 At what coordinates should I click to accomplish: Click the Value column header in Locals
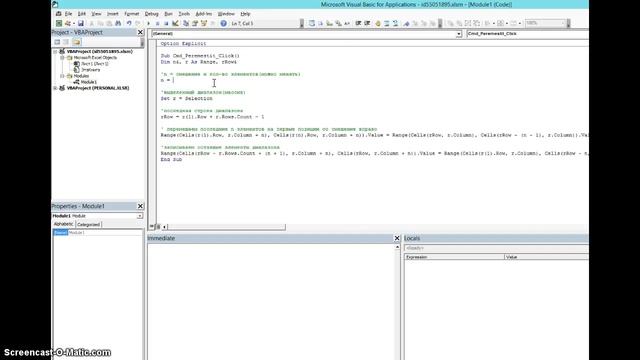(547, 257)
